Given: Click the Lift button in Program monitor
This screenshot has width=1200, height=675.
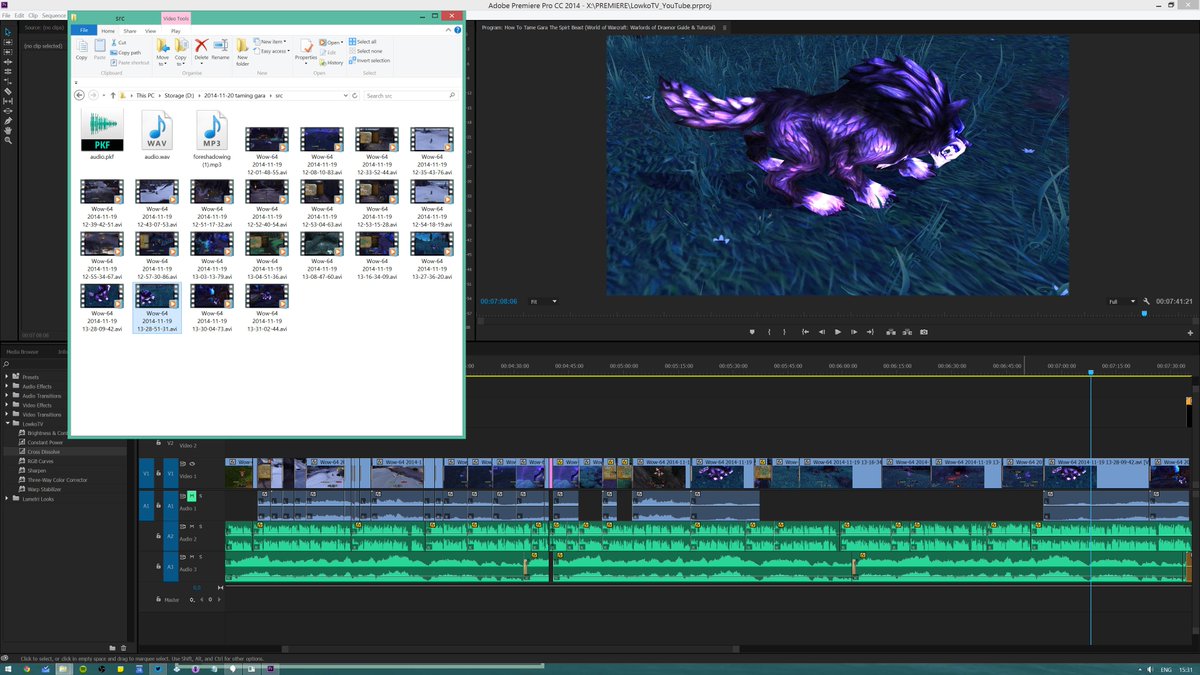Looking at the screenshot, I should click(x=891, y=332).
